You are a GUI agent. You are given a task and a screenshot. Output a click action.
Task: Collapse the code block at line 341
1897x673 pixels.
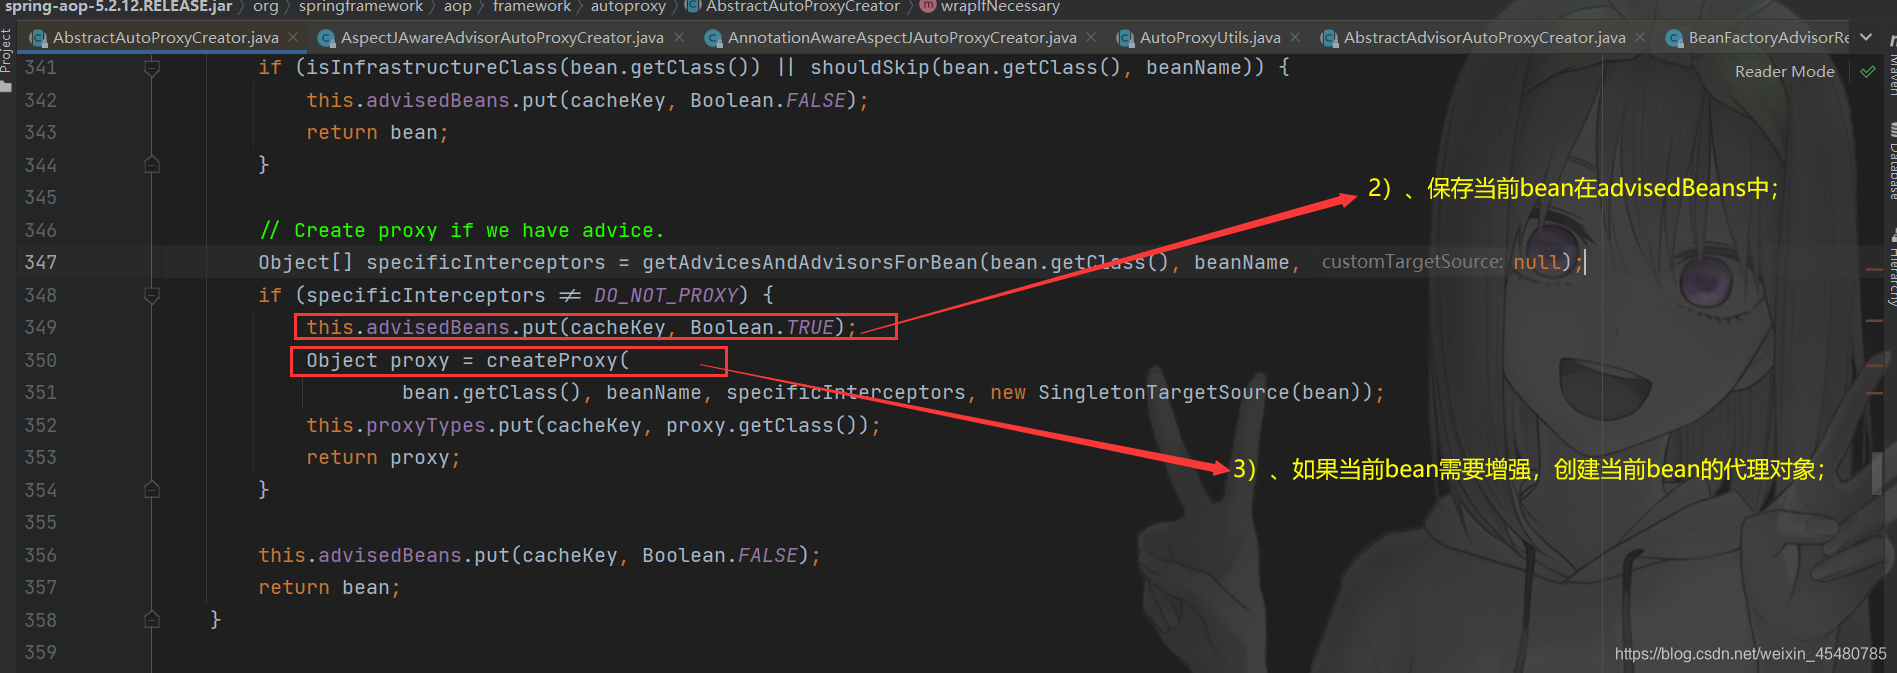152,68
